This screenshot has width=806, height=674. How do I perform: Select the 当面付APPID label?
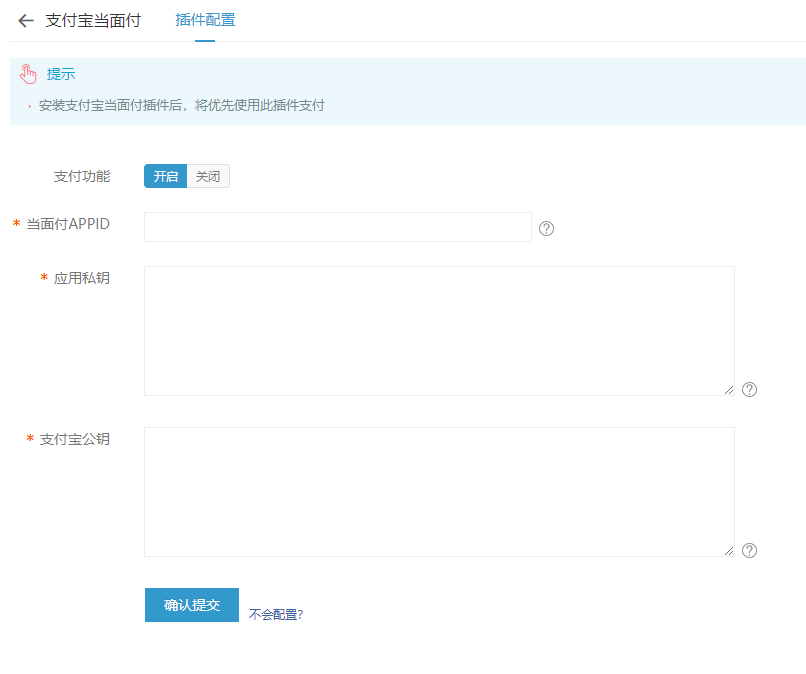68,224
